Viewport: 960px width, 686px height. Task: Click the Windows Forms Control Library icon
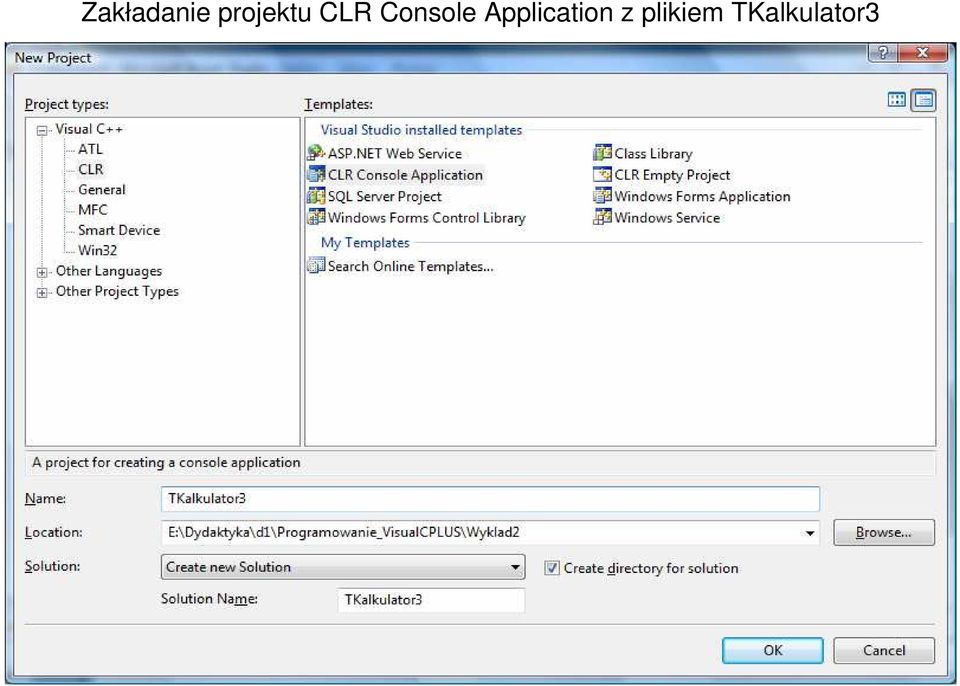[316, 217]
